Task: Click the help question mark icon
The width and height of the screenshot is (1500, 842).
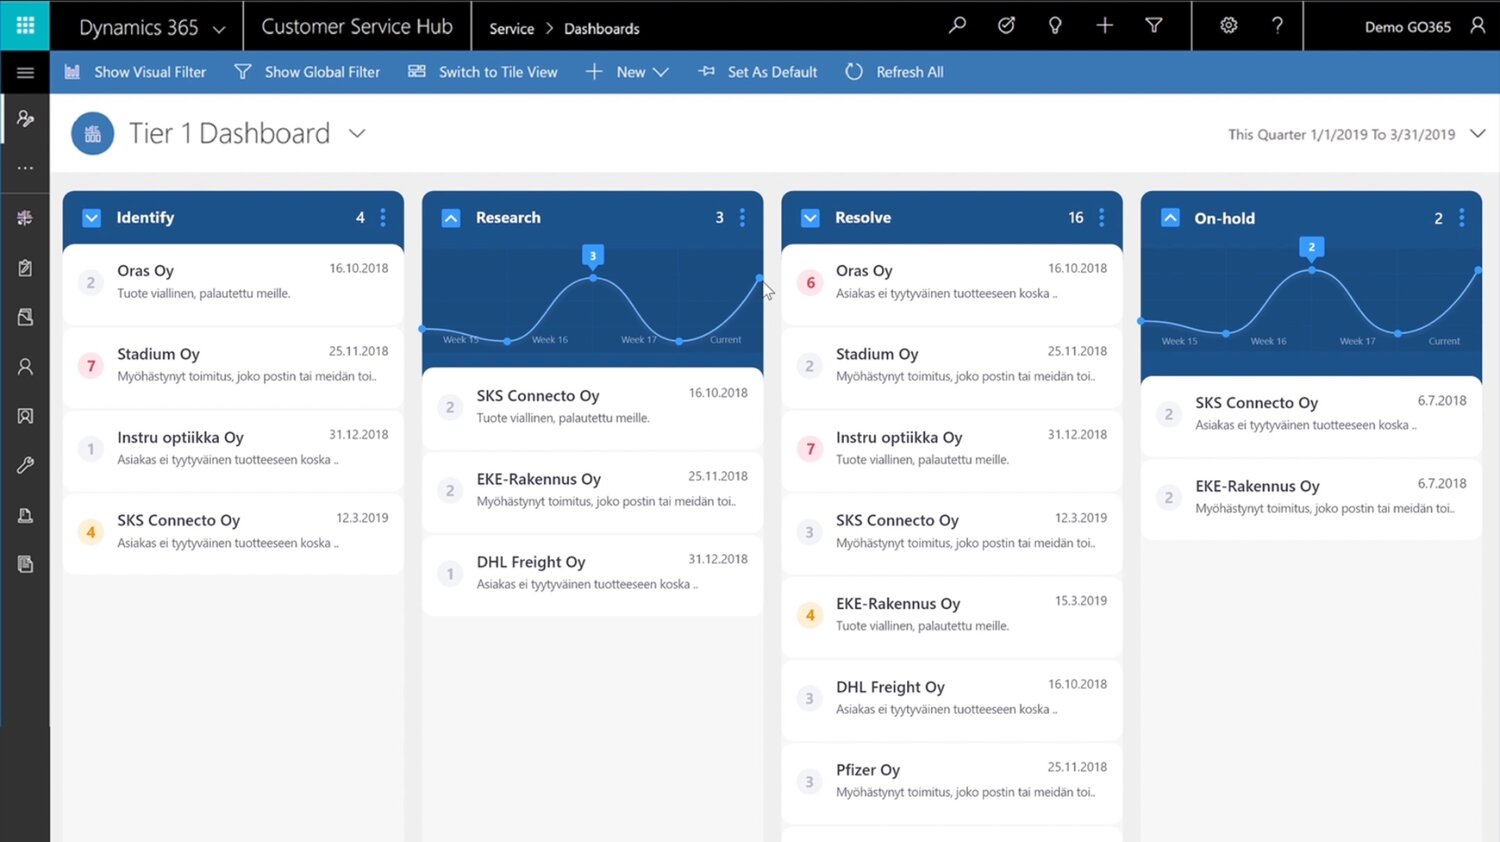Action: coord(1277,25)
